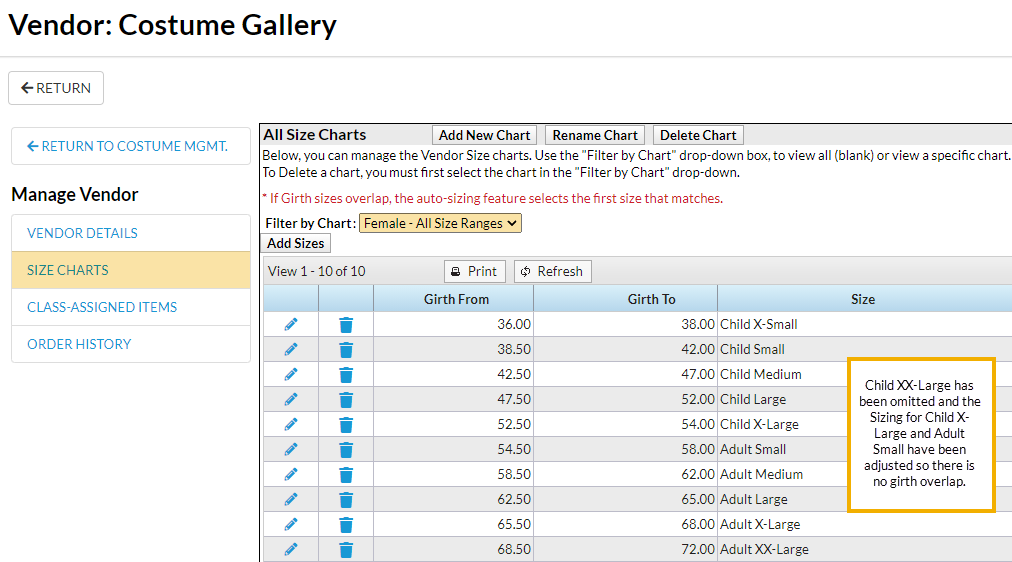The height and width of the screenshot is (562, 1012).
Task: Edit the Adult XX-Large size row
Action: (291, 549)
